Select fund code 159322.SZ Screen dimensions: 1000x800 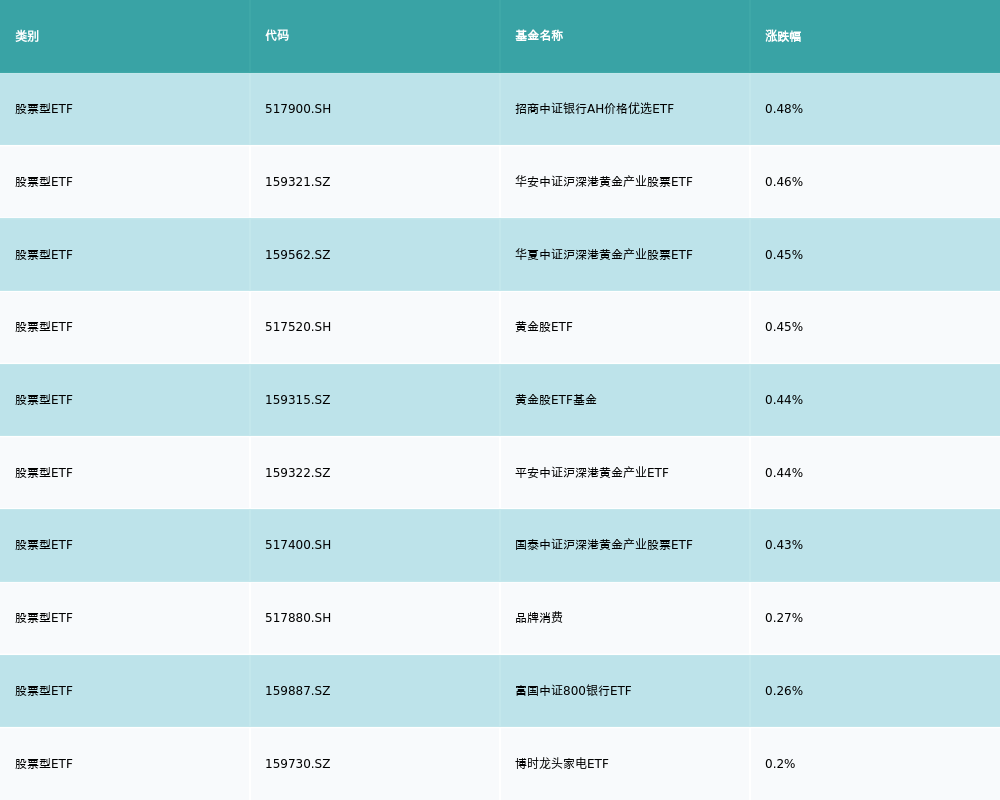tap(298, 473)
